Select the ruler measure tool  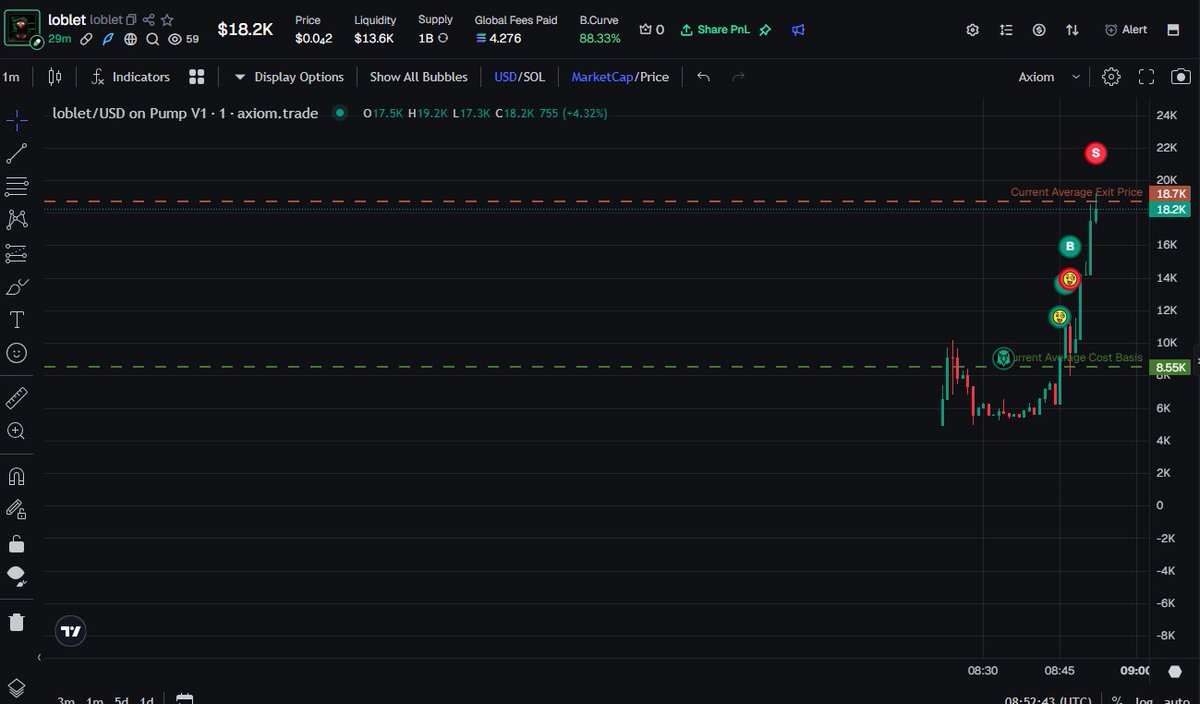click(x=16, y=398)
